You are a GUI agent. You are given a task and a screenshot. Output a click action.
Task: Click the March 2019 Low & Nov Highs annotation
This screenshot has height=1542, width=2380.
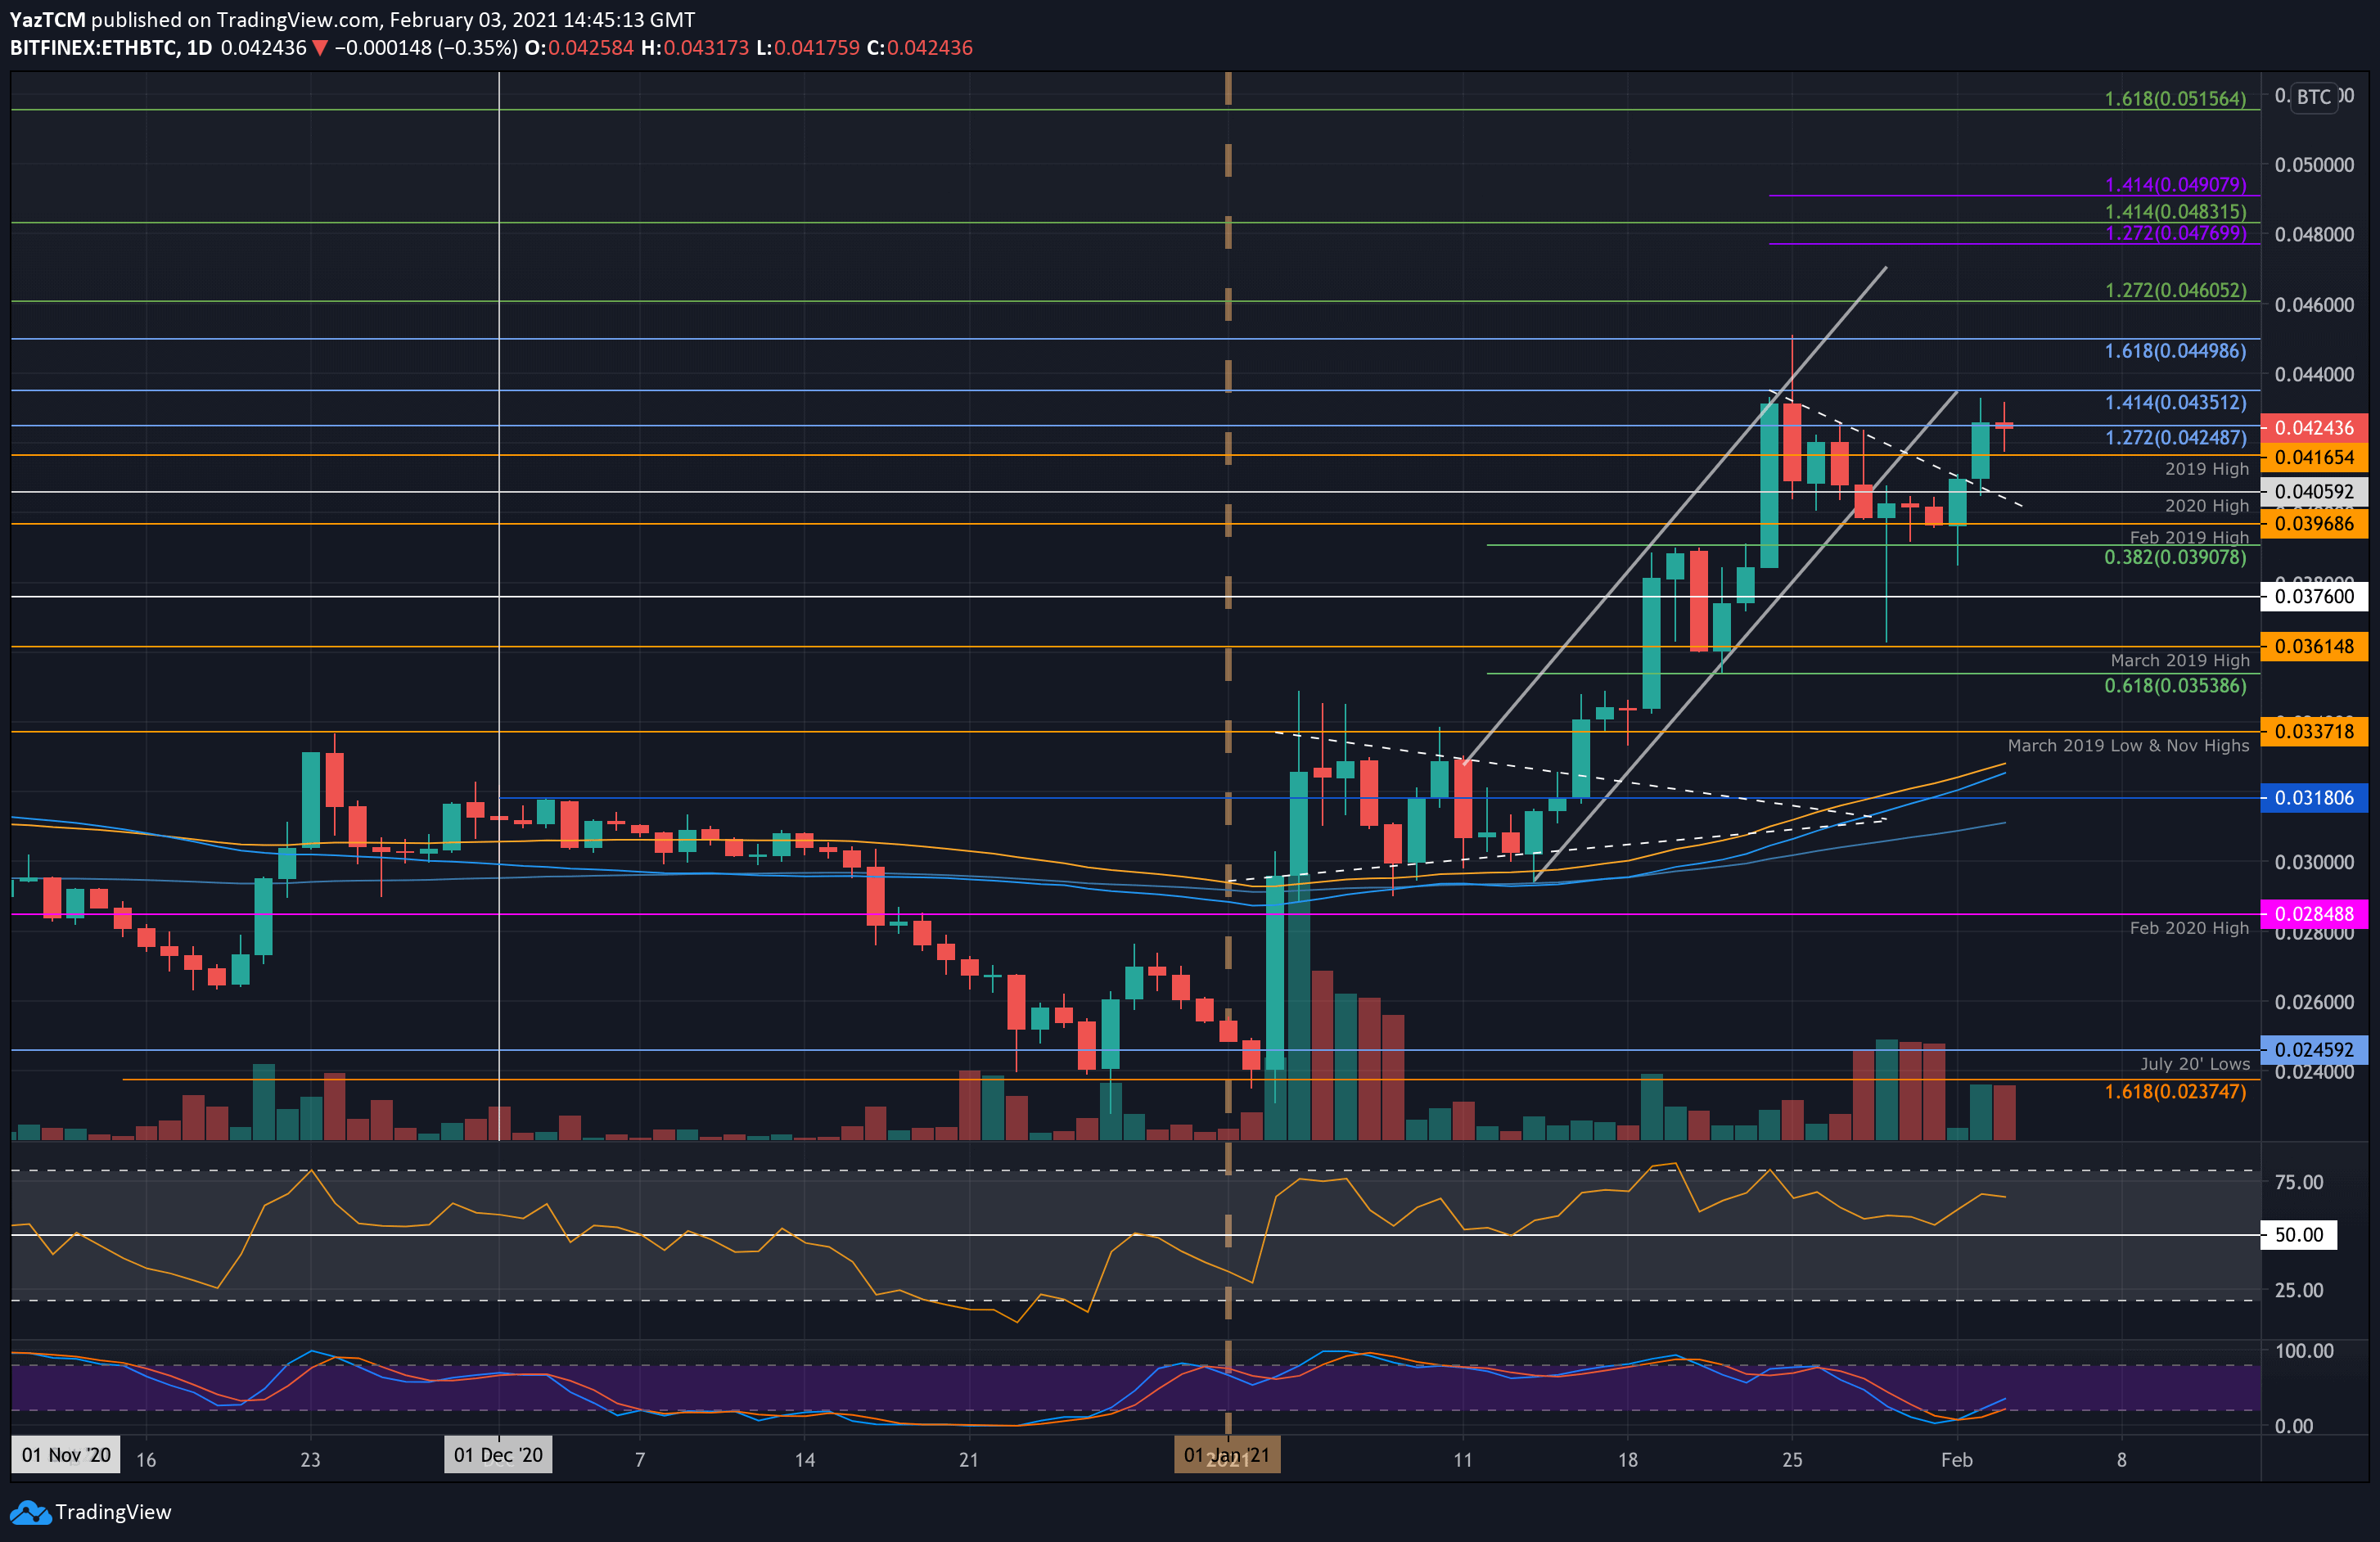tap(2128, 746)
